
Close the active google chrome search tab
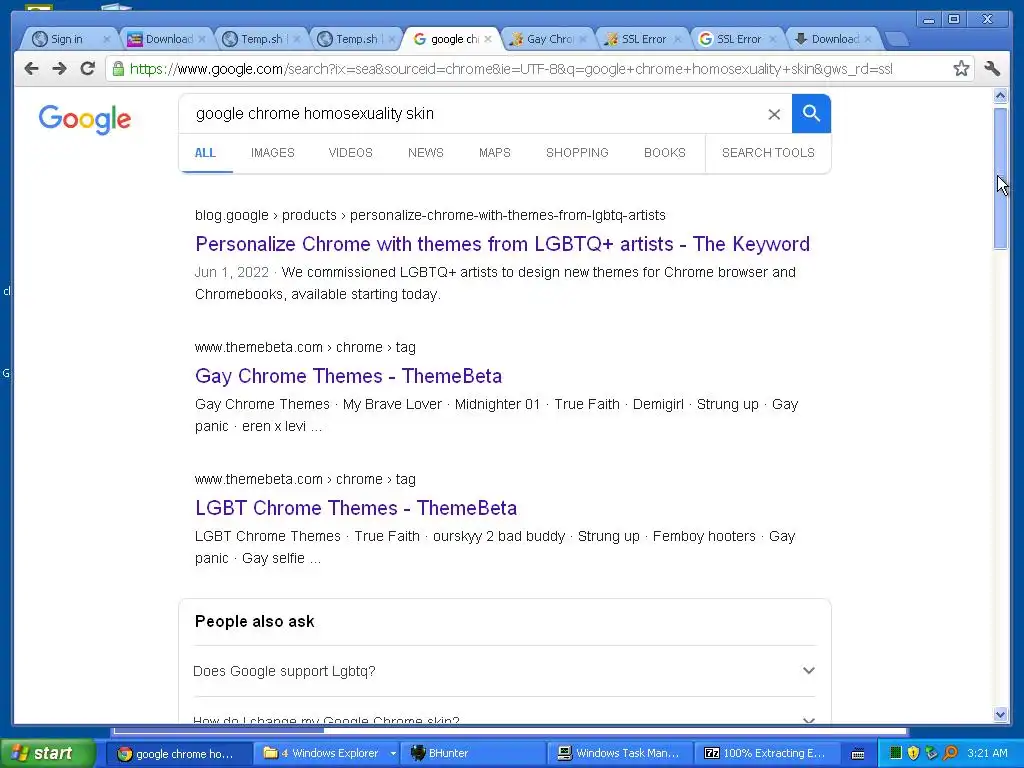point(488,39)
